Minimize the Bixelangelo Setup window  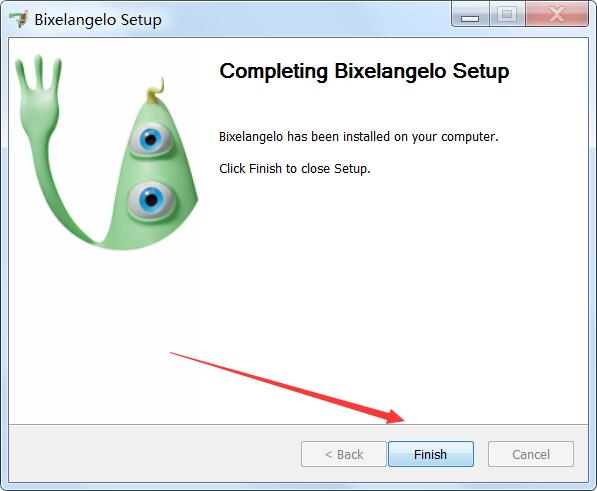470,15
